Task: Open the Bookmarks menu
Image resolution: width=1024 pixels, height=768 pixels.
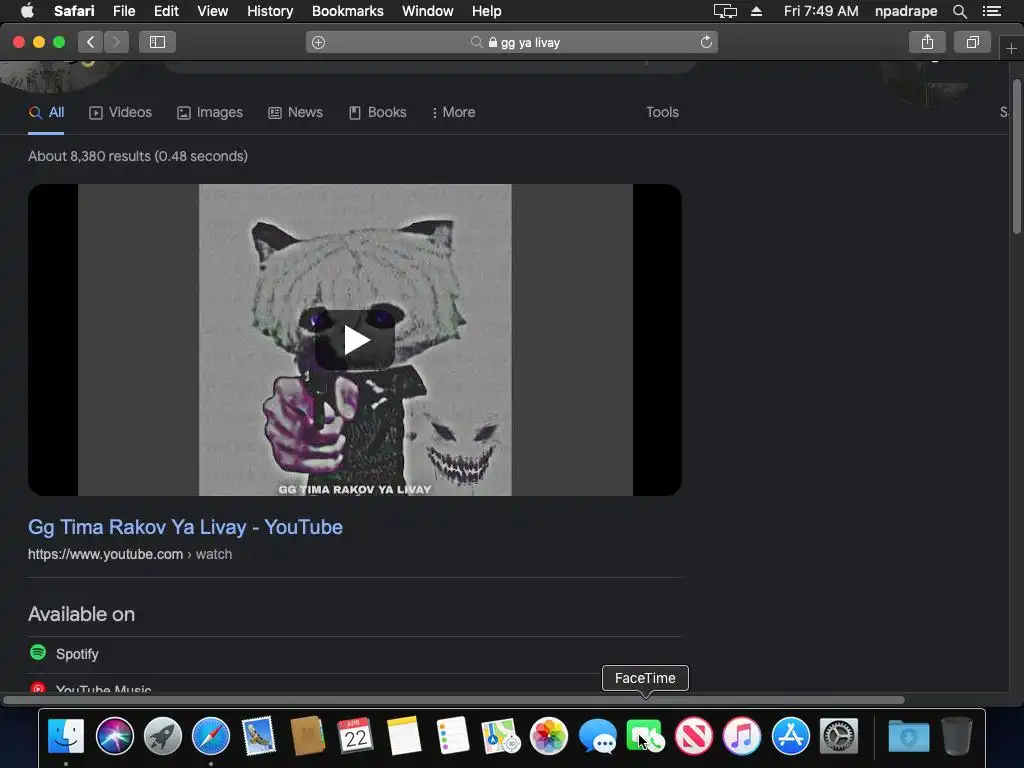Action: point(347,11)
